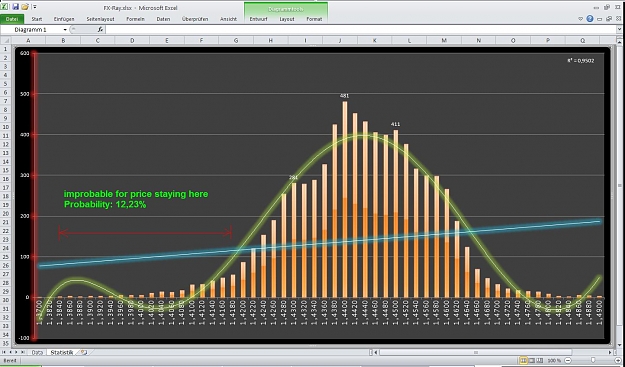Click the 'improbable for price staying here' text
Viewport: 625px width, 367px height.
tap(136, 194)
